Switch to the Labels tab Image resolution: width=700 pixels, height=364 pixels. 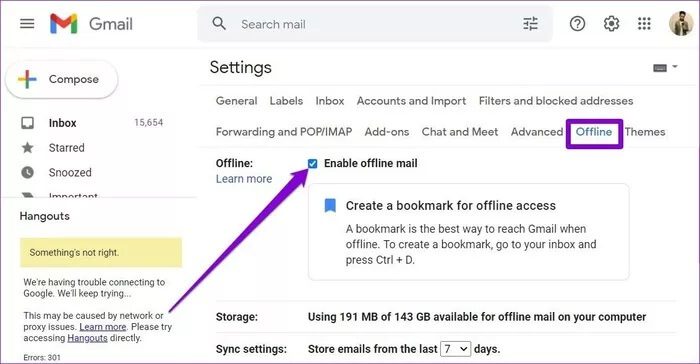(x=286, y=101)
